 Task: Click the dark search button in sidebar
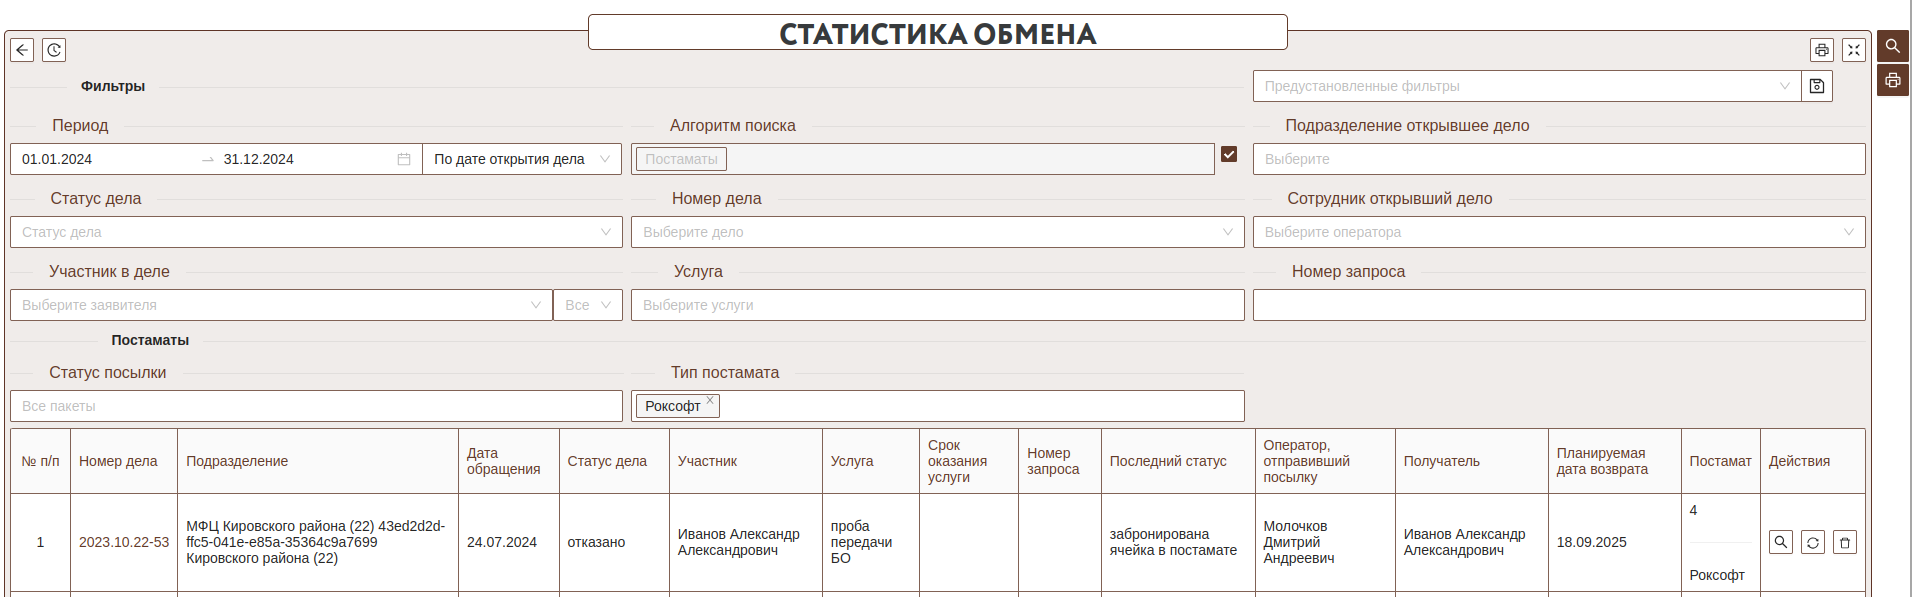pos(1893,46)
